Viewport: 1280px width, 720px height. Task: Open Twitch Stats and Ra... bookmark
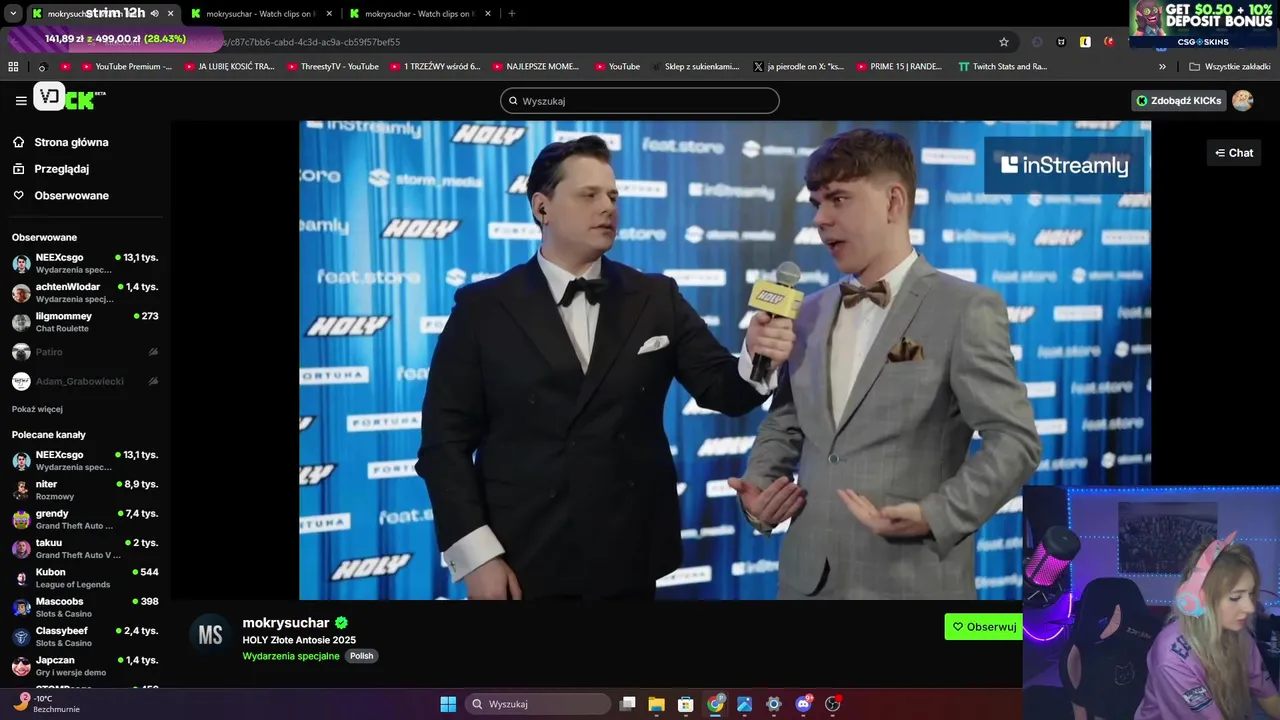click(x=1002, y=67)
